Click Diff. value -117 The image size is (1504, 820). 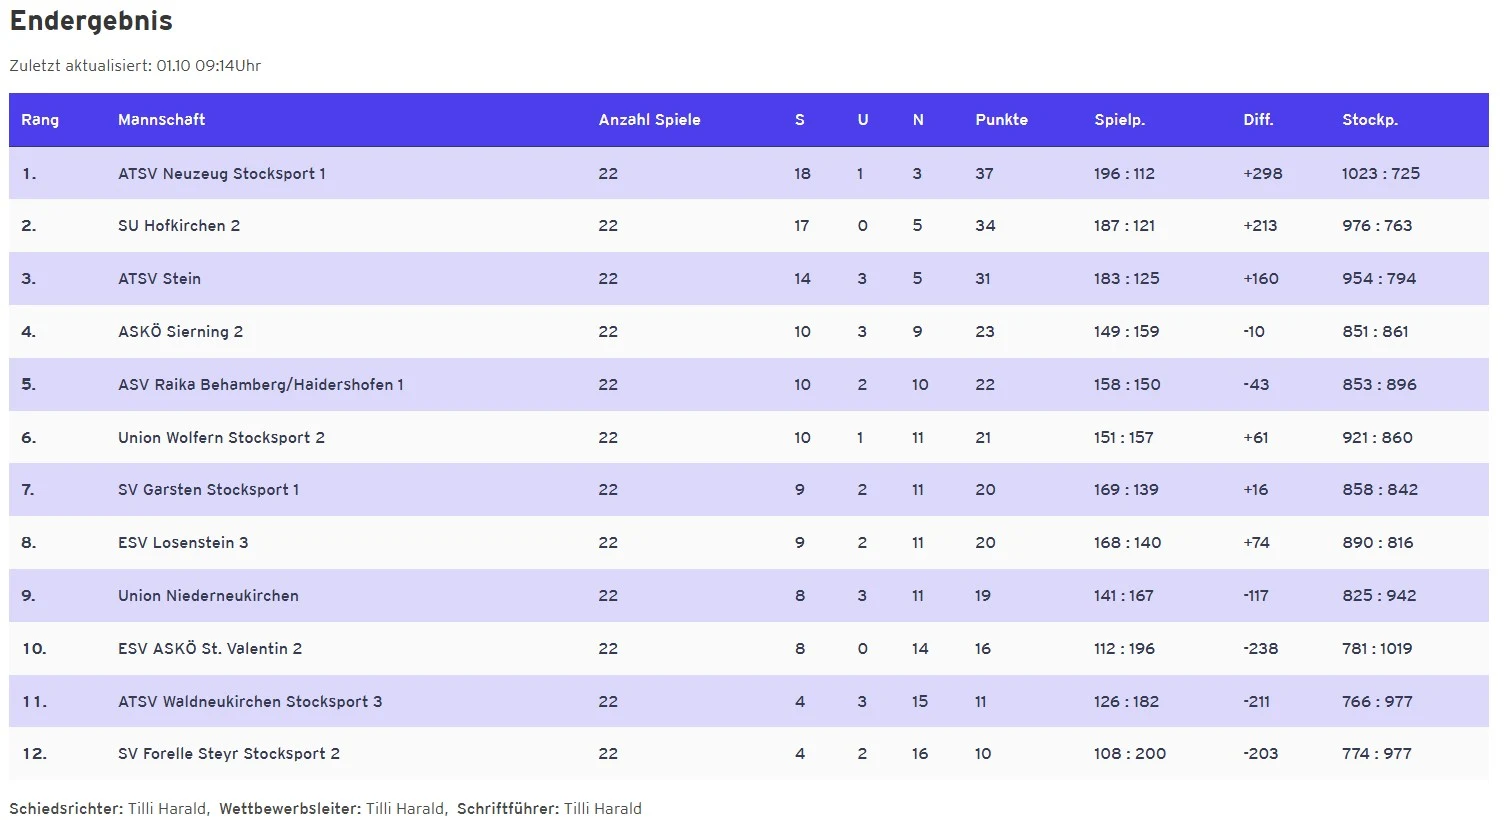(1256, 596)
